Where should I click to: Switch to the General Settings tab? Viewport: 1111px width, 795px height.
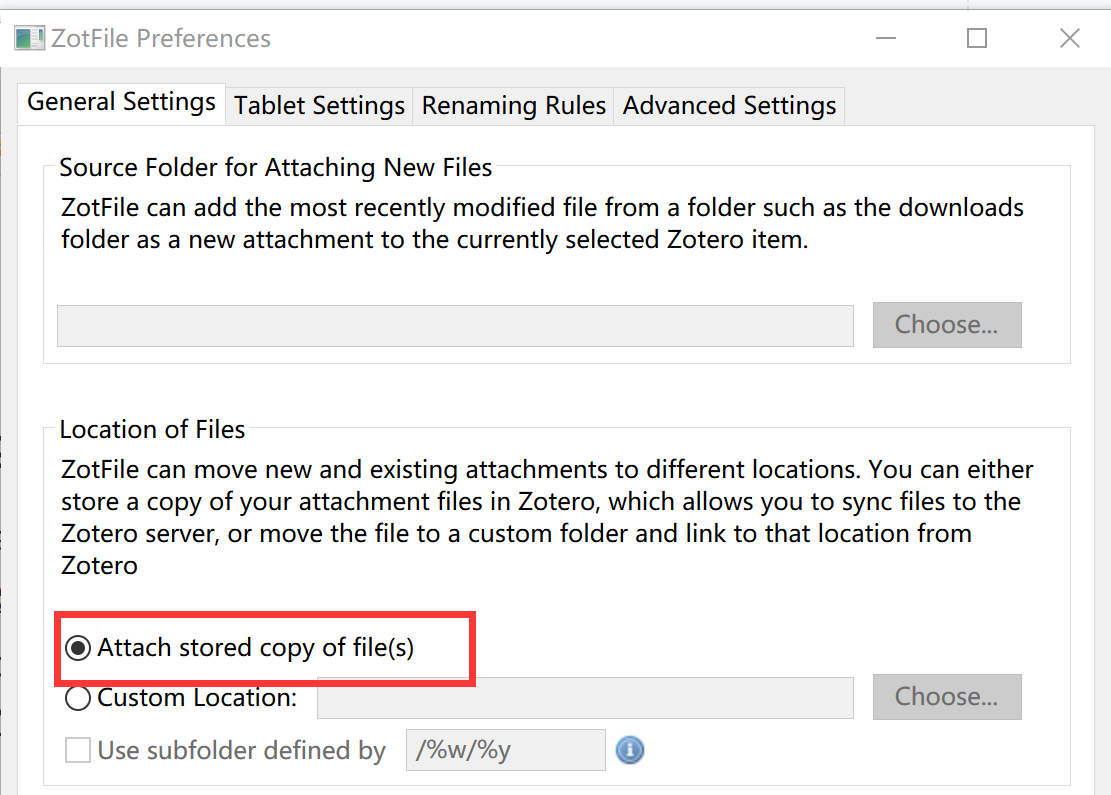(x=121, y=102)
